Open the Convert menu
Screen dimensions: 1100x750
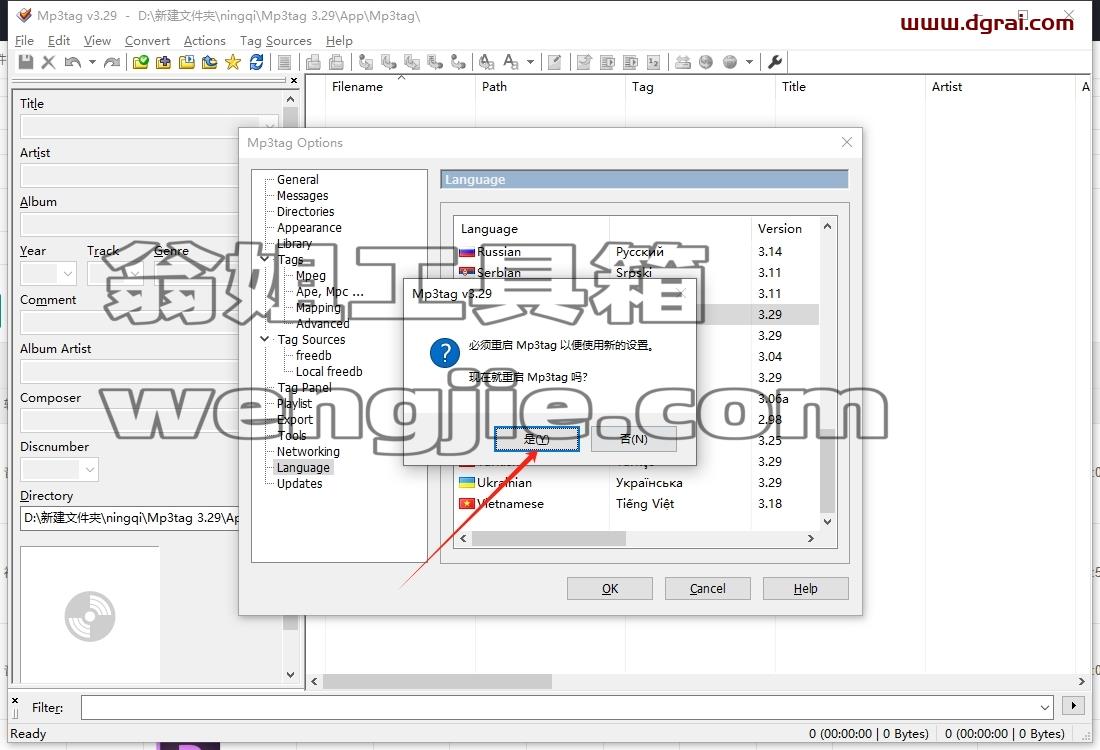(147, 41)
